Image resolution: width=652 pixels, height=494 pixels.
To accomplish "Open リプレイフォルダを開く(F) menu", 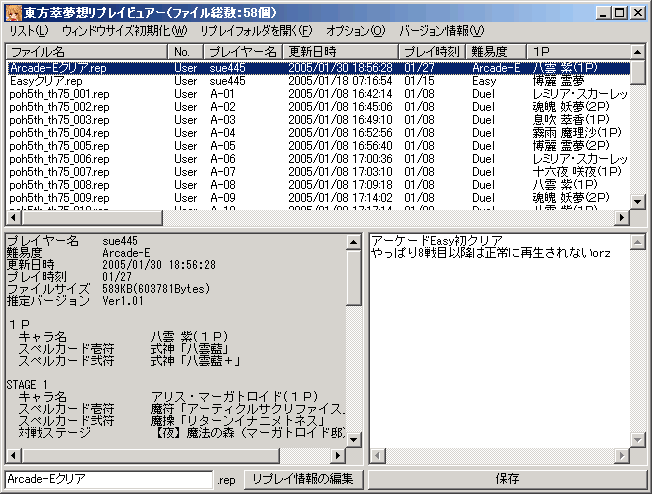I will pos(256,31).
